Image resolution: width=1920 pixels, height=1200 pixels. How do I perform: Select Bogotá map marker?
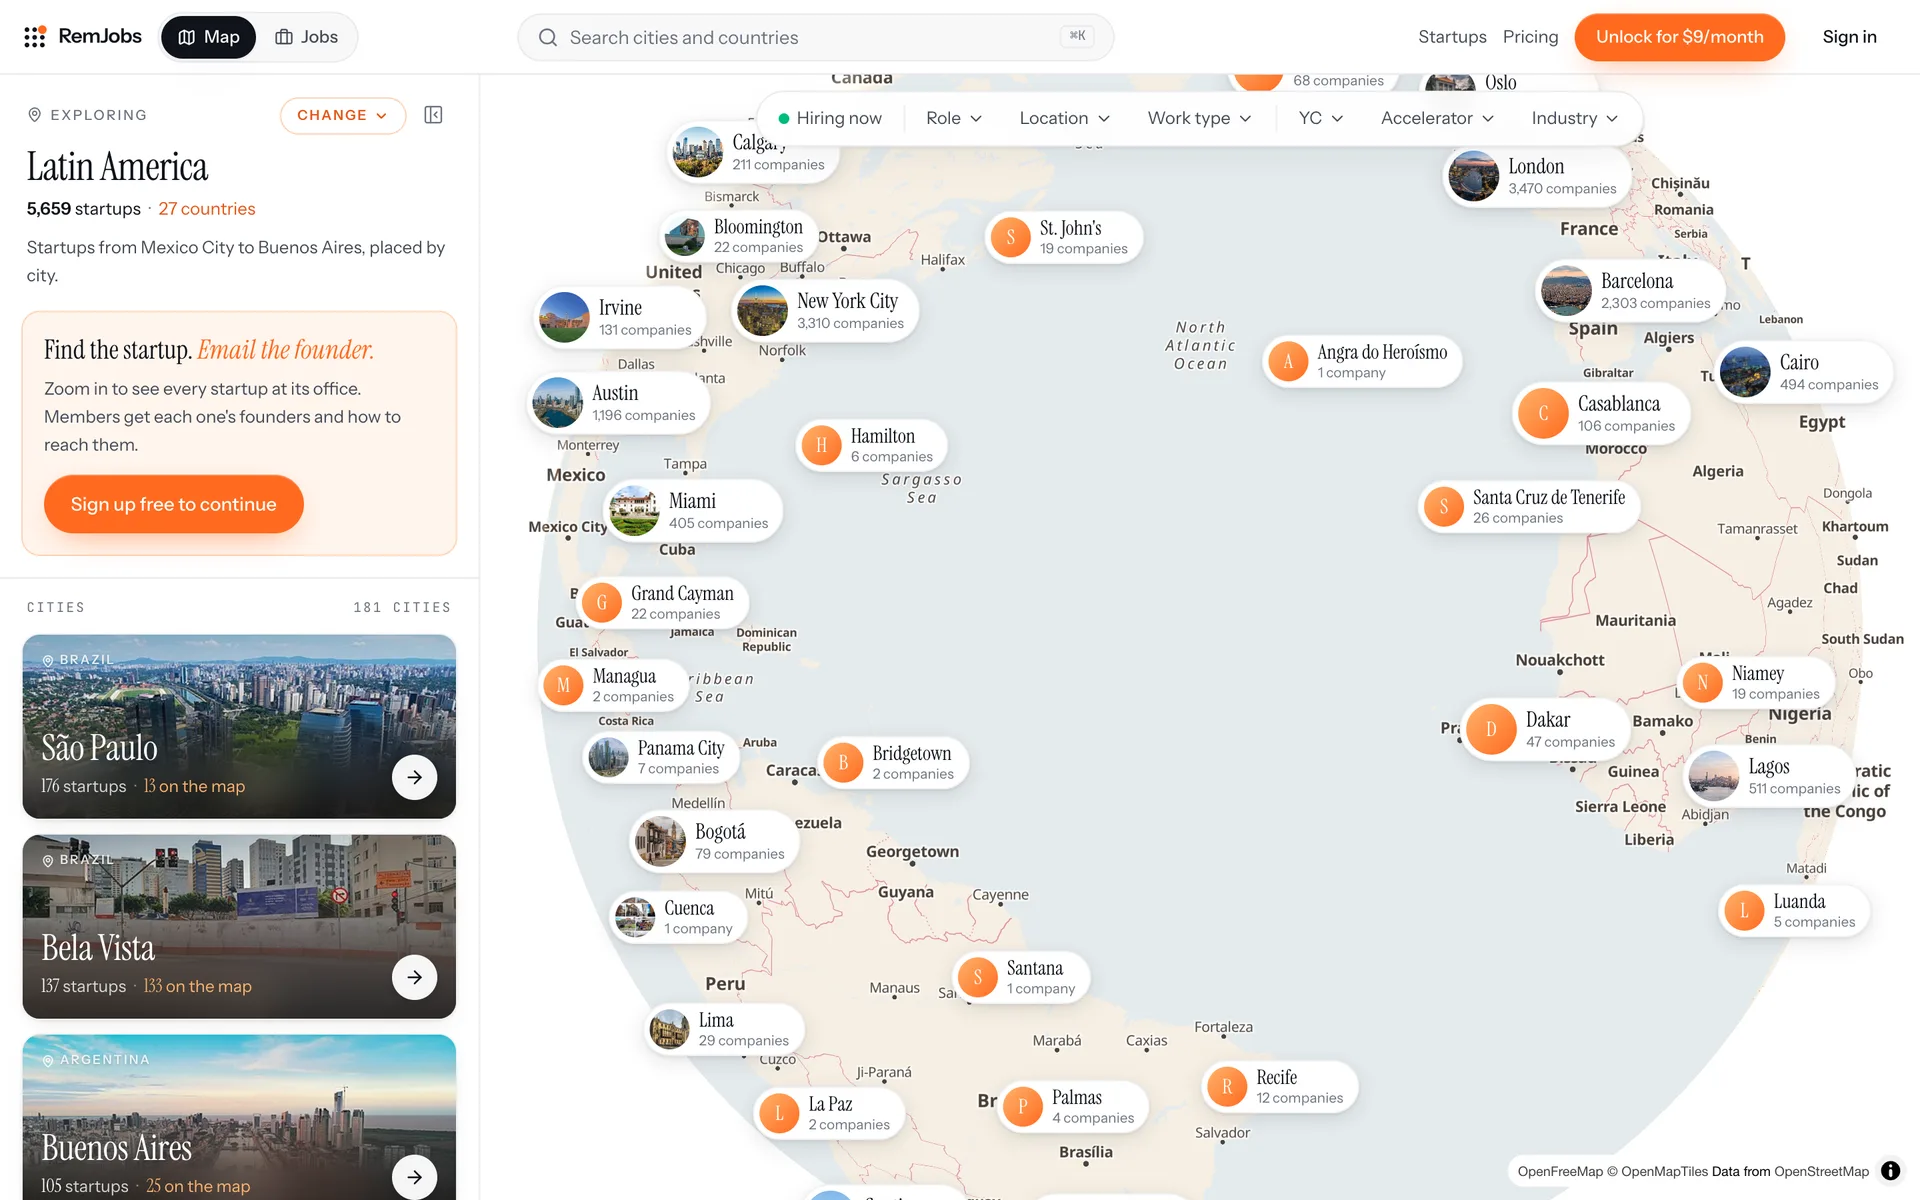pyautogui.click(x=714, y=841)
